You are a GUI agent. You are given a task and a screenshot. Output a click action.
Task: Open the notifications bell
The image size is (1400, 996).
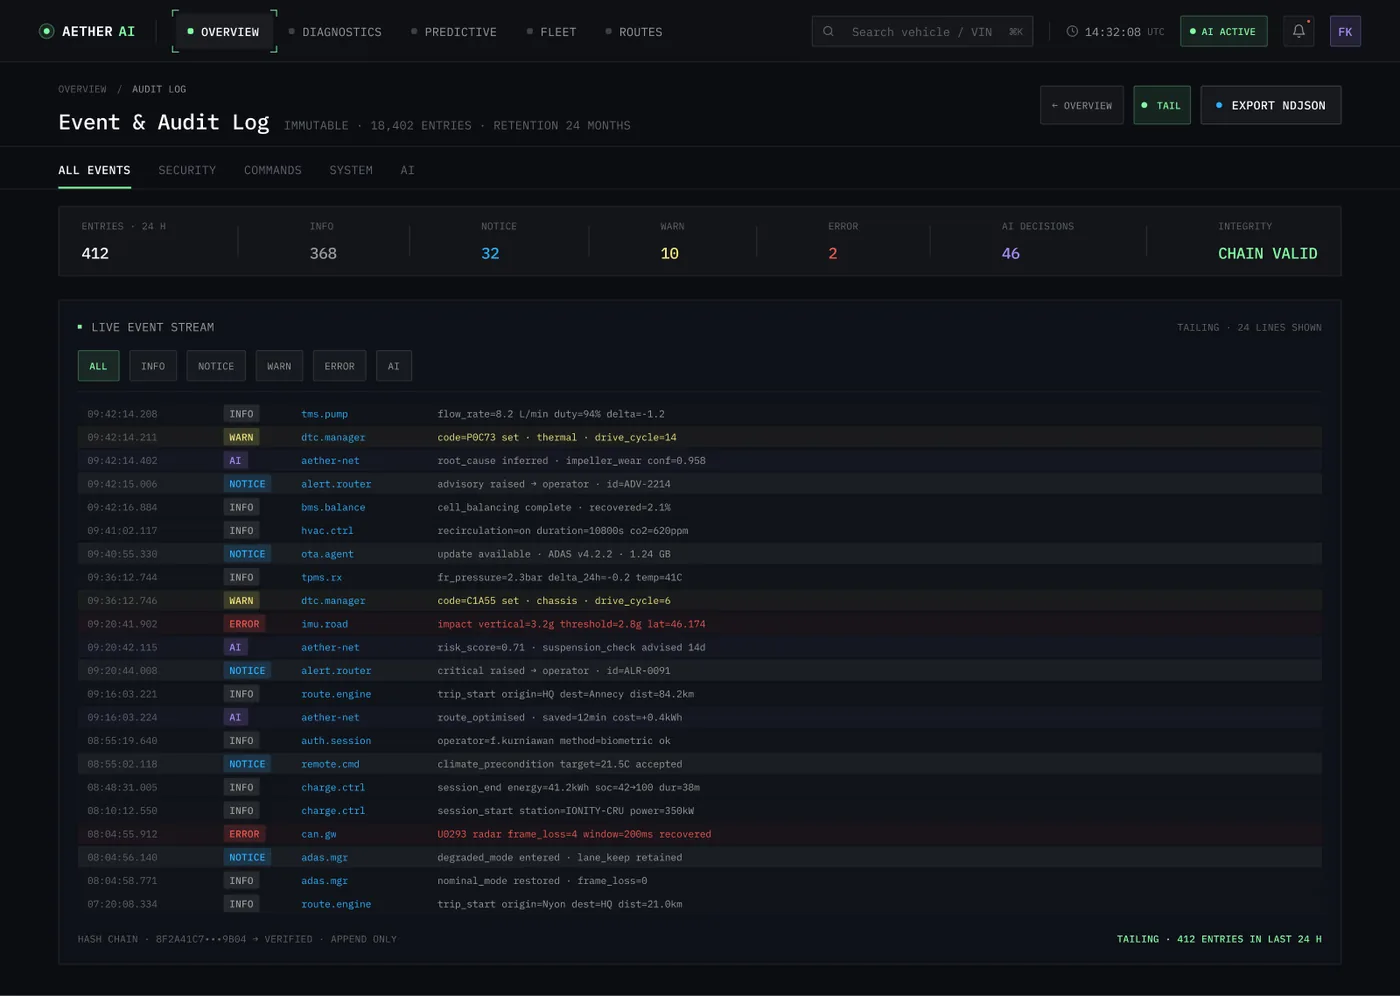[x=1299, y=31]
